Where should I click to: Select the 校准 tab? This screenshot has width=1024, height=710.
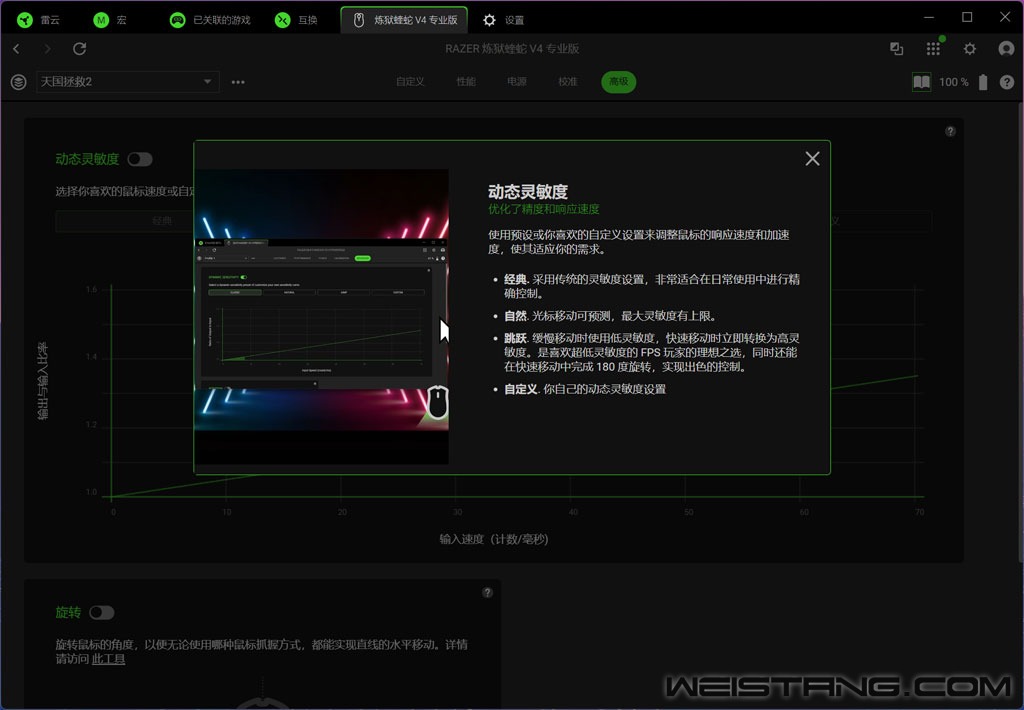pyautogui.click(x=568, y=82)
